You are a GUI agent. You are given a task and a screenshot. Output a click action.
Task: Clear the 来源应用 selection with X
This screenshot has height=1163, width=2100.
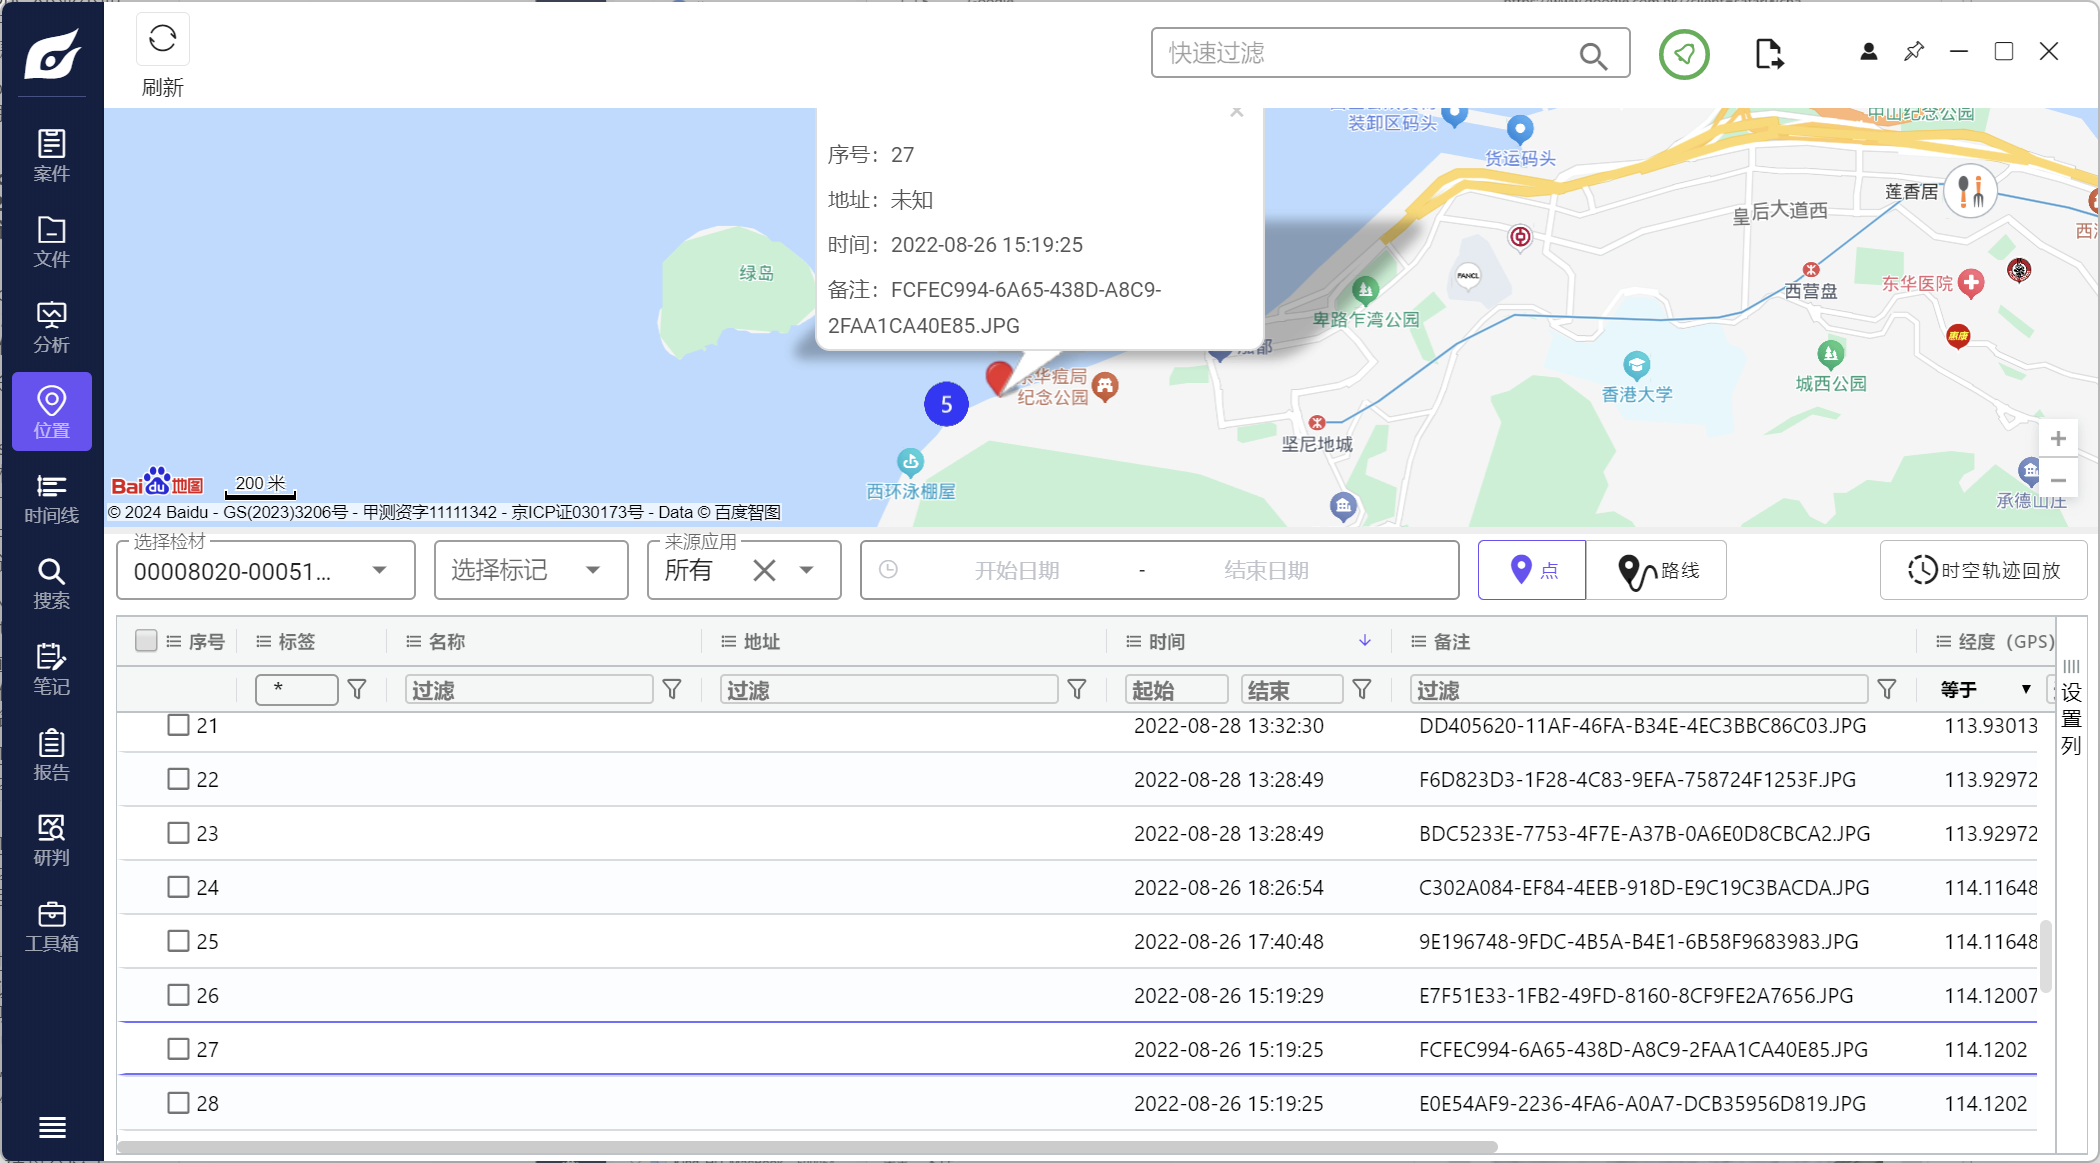click(764, 570)
